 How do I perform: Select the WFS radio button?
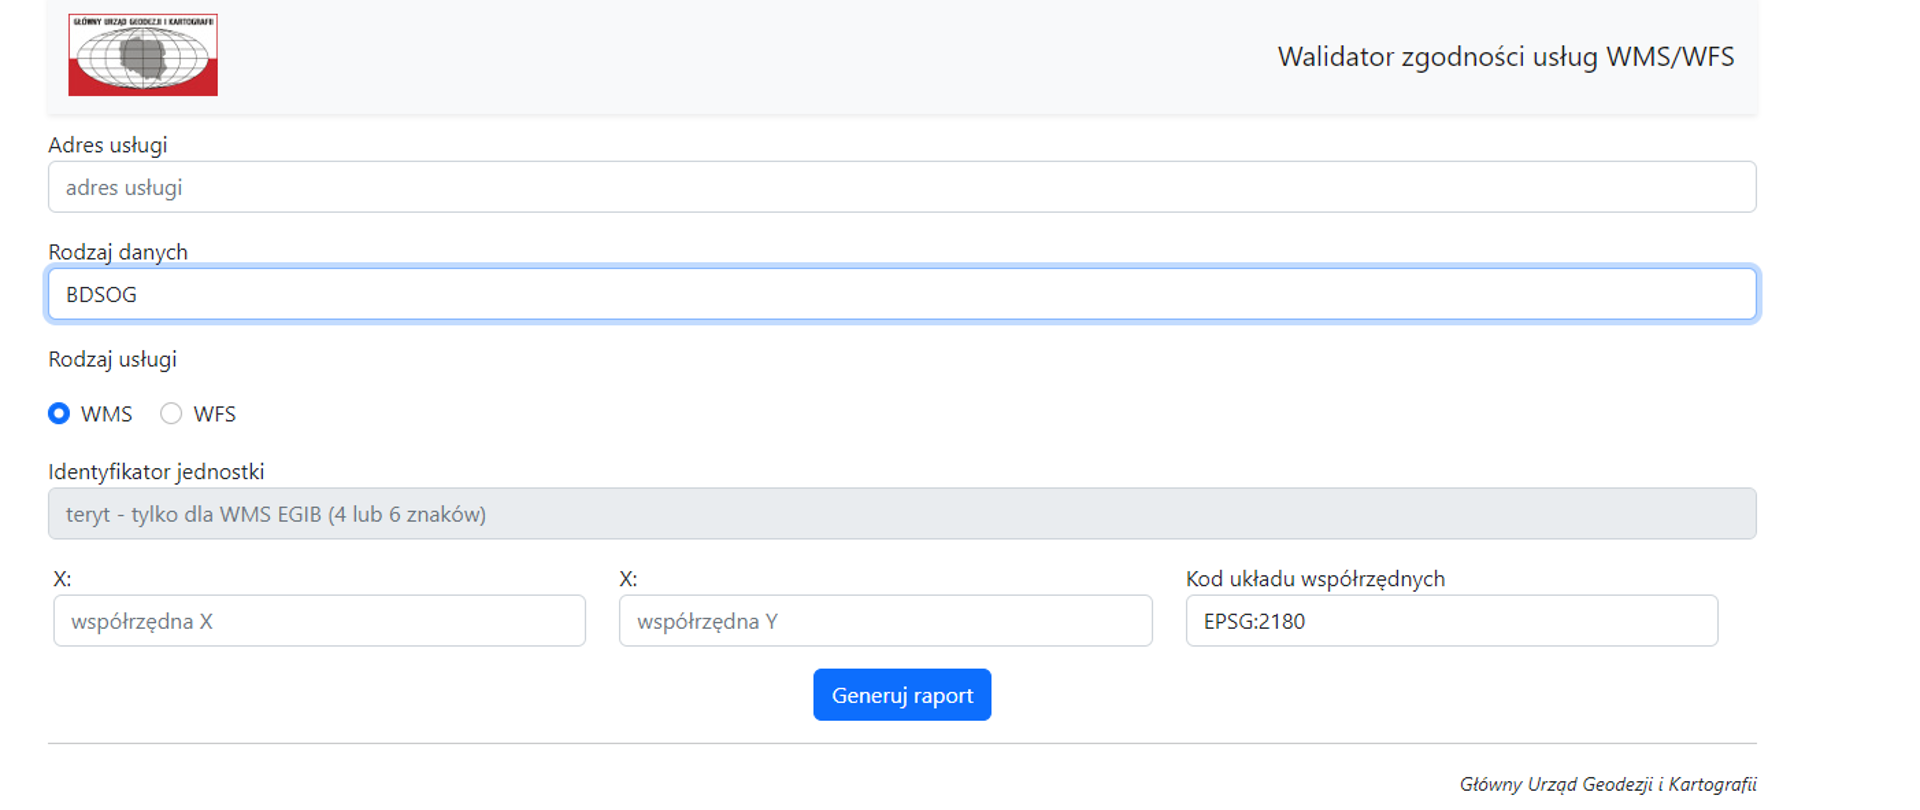pyautogui.click(x=171, y=413)
